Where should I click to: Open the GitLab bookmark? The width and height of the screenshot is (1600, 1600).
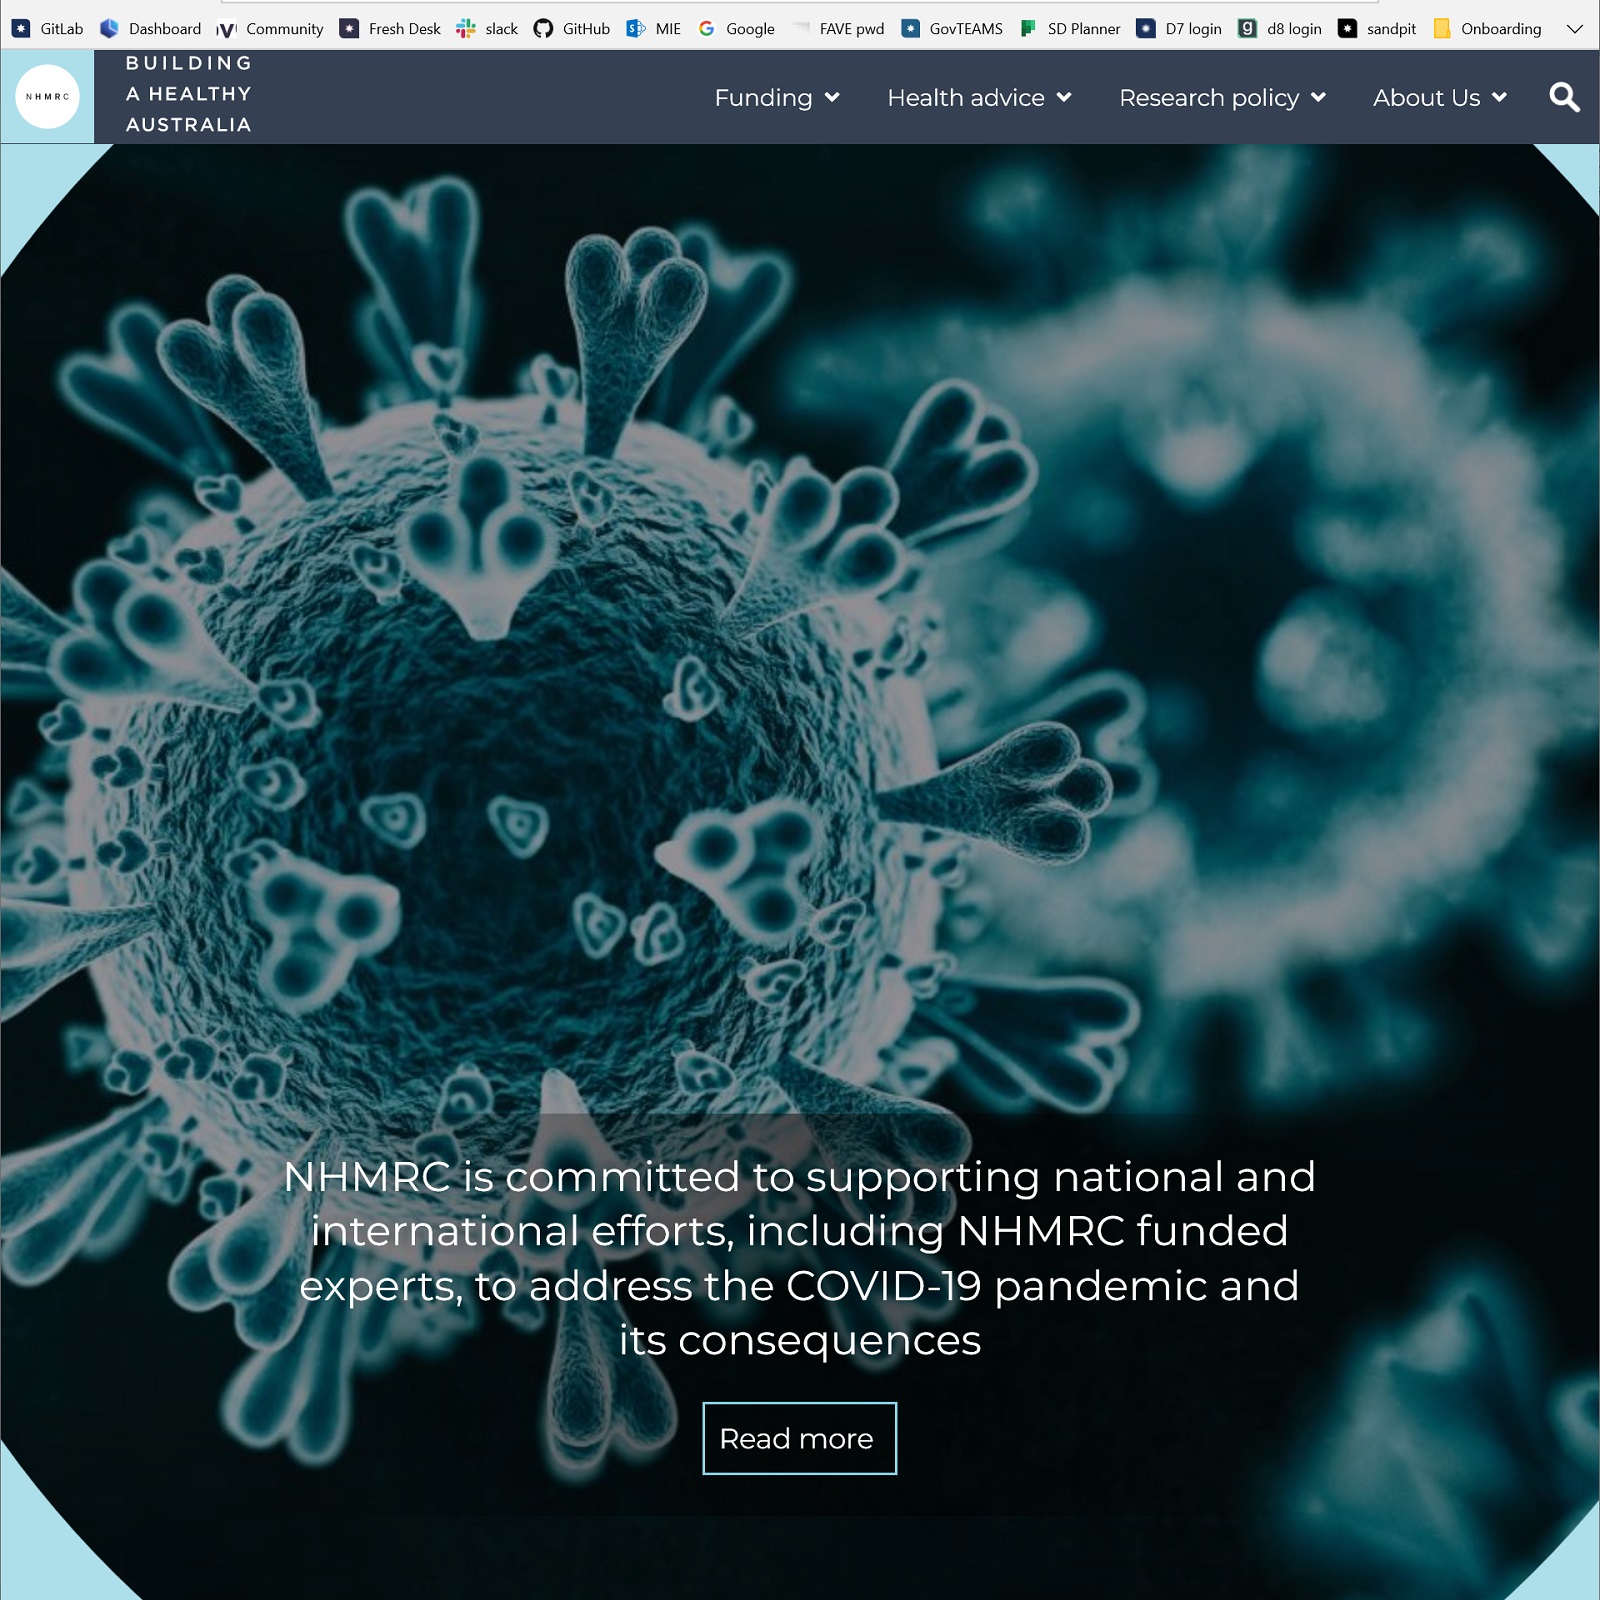(47, 29)
